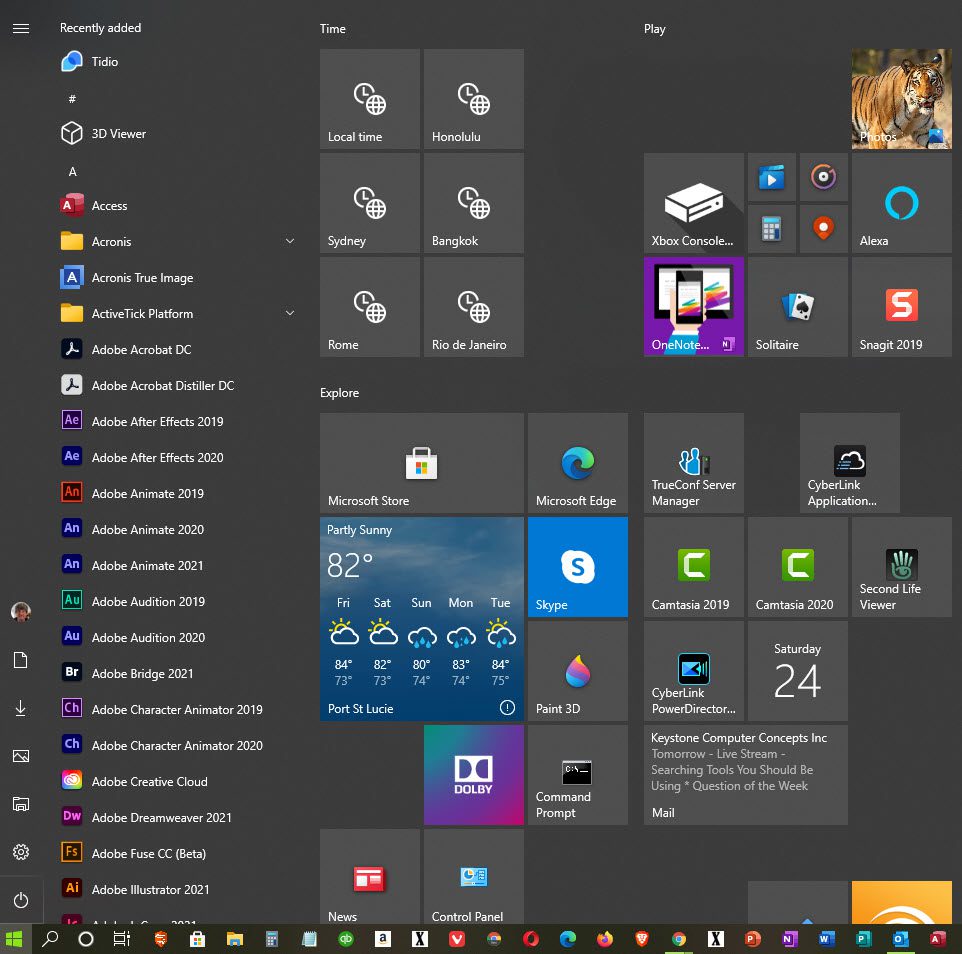
Task: Open File Explorer from the taskbar
Action: coord(234,939)
